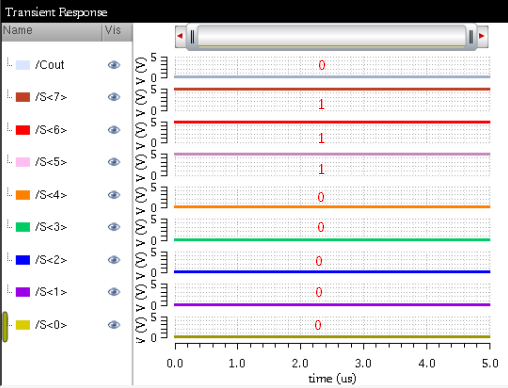This screenshot has width=508, height=388.
Task: Click the 2.0 time axis tick label
Action: click(300, 363)
